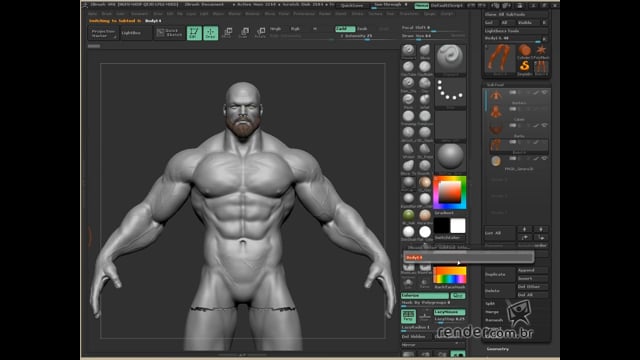640x360 pixels.
Task: Click the Projection Master button
Action: 103,33
